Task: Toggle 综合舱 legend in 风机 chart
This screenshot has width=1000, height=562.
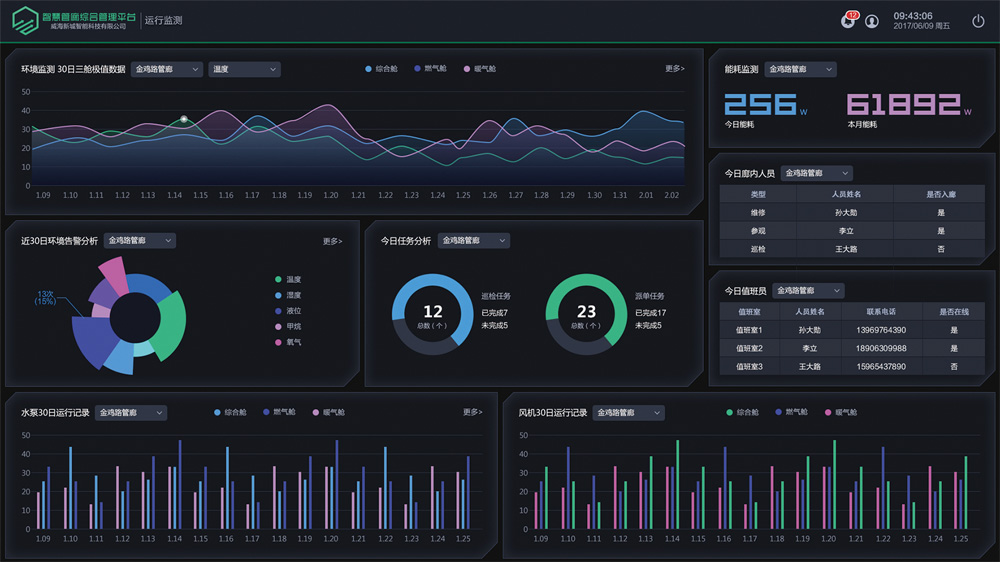Action: point(742,413)
